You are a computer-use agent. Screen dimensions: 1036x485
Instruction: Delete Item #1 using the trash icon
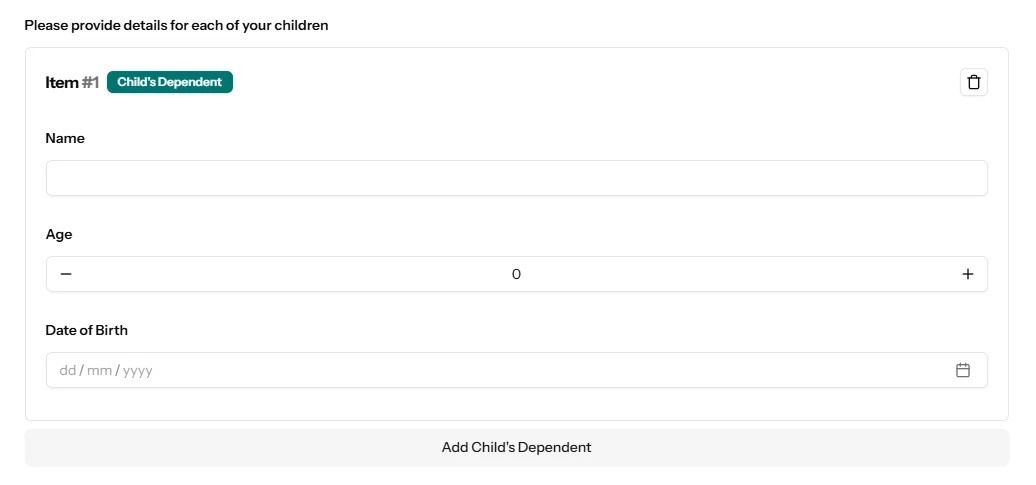[974, 82]
